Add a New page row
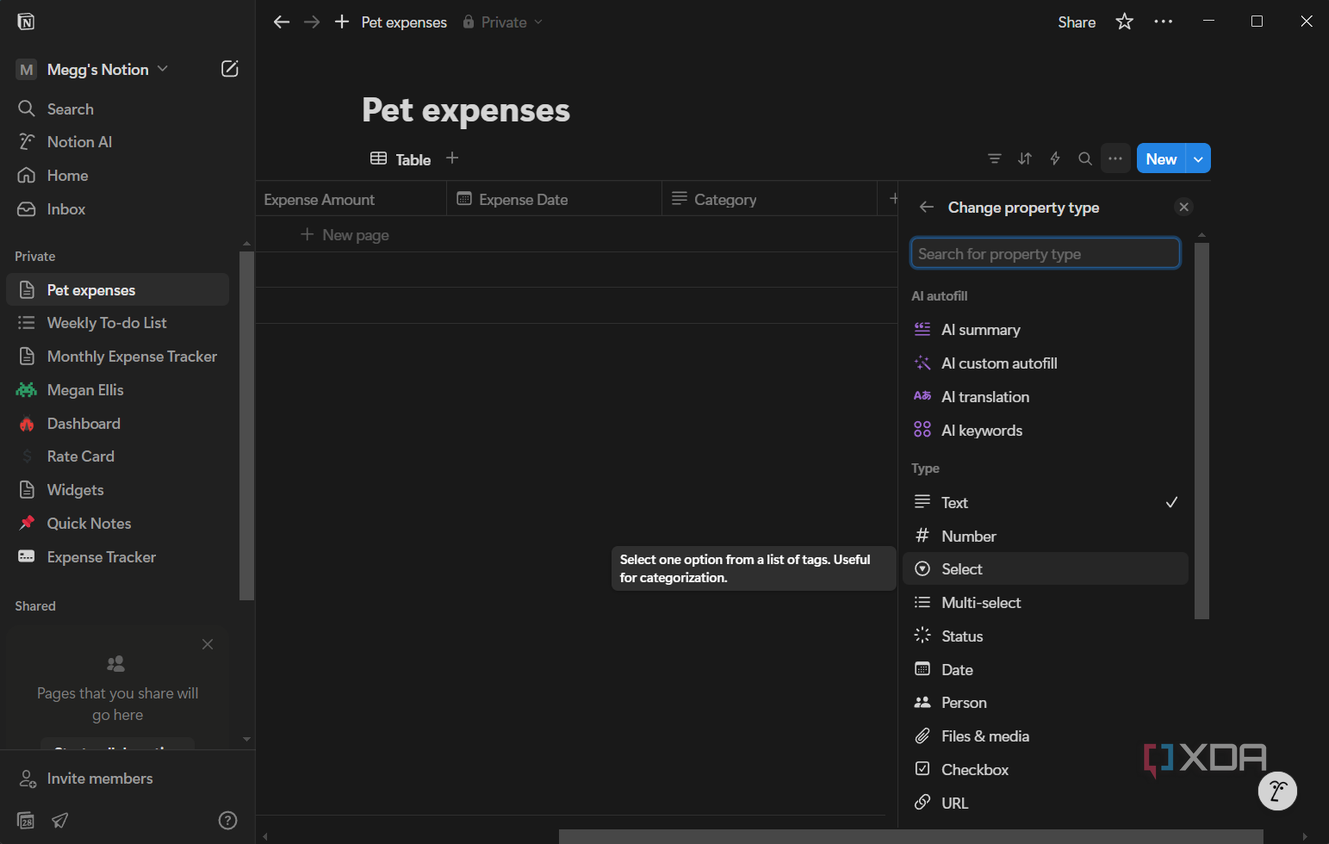This screenshot has width=1329, height=844. (345, 235)
